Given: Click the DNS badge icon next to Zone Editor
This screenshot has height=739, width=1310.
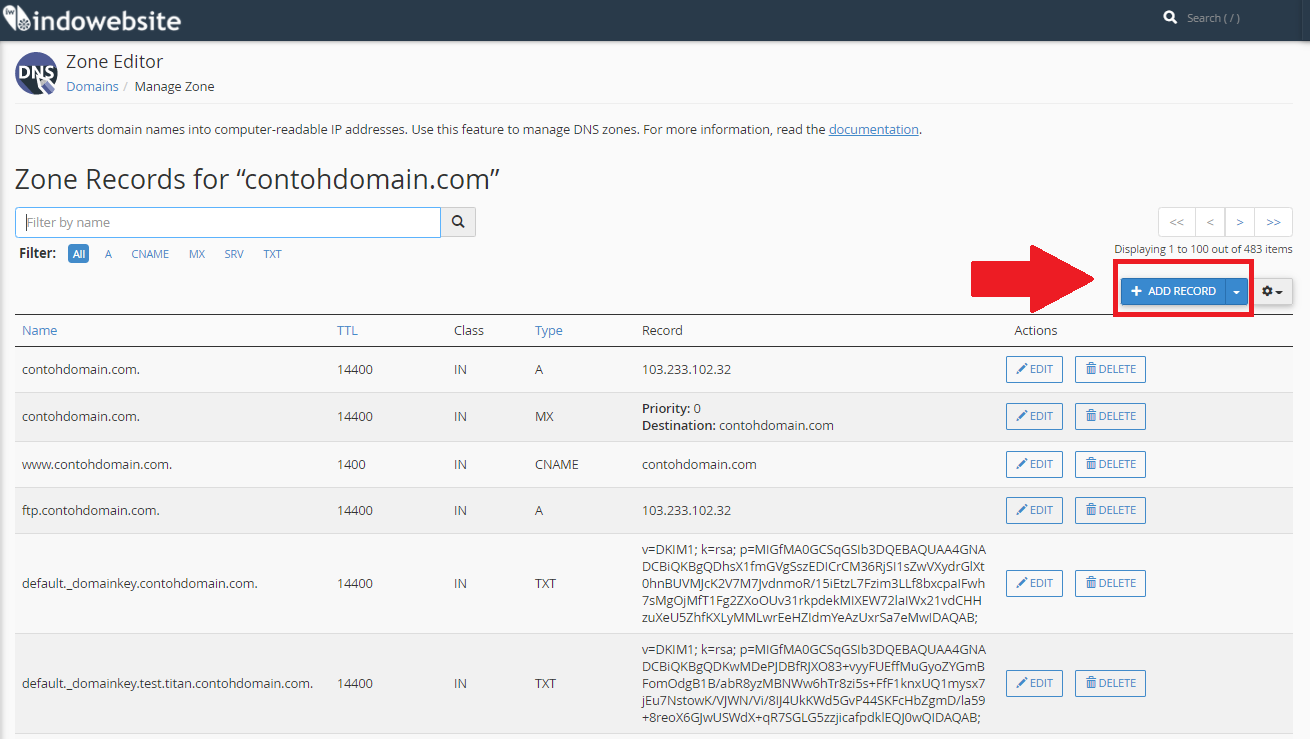Looking at the screenshot, I should coord(35,74).
